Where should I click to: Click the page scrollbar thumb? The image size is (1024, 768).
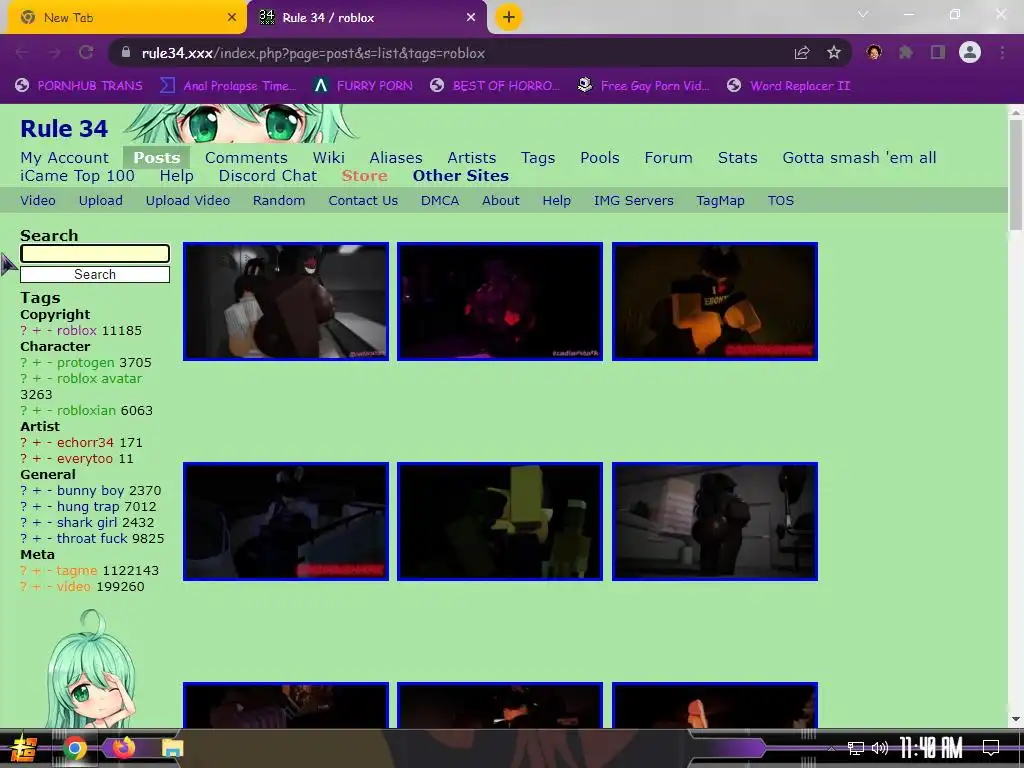coord(1016,174)
